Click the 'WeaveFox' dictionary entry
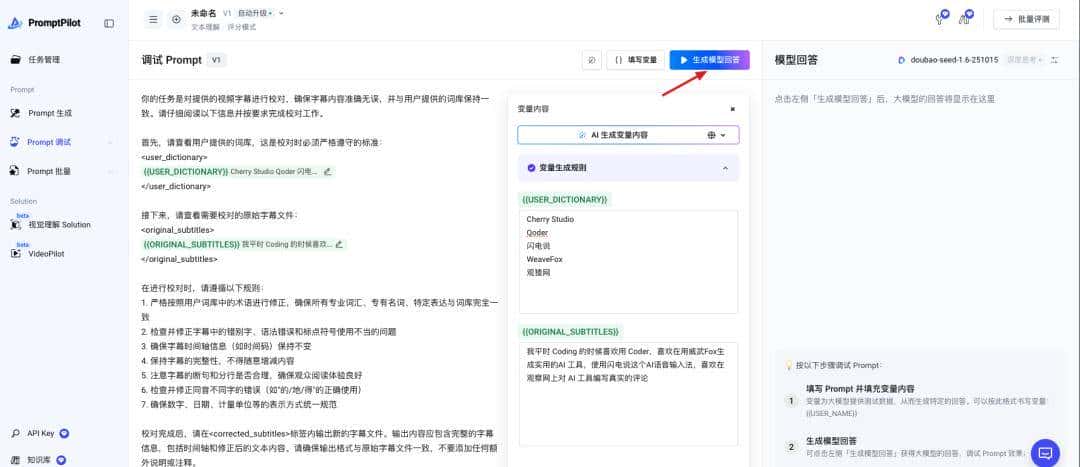Viewport: 1080px width, 467px height. point(545,259)
